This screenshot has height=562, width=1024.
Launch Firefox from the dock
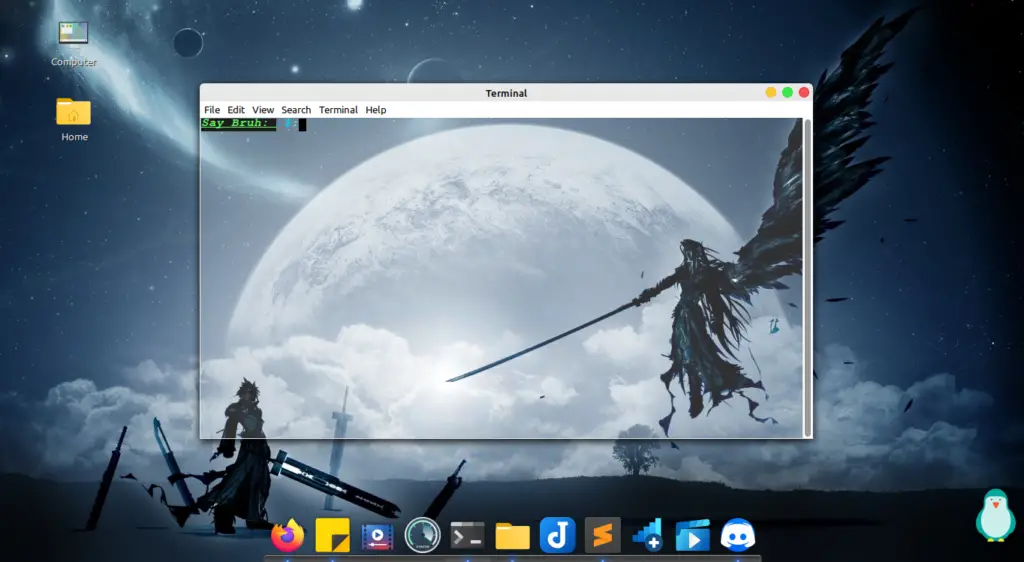click(x=287, y=536)
